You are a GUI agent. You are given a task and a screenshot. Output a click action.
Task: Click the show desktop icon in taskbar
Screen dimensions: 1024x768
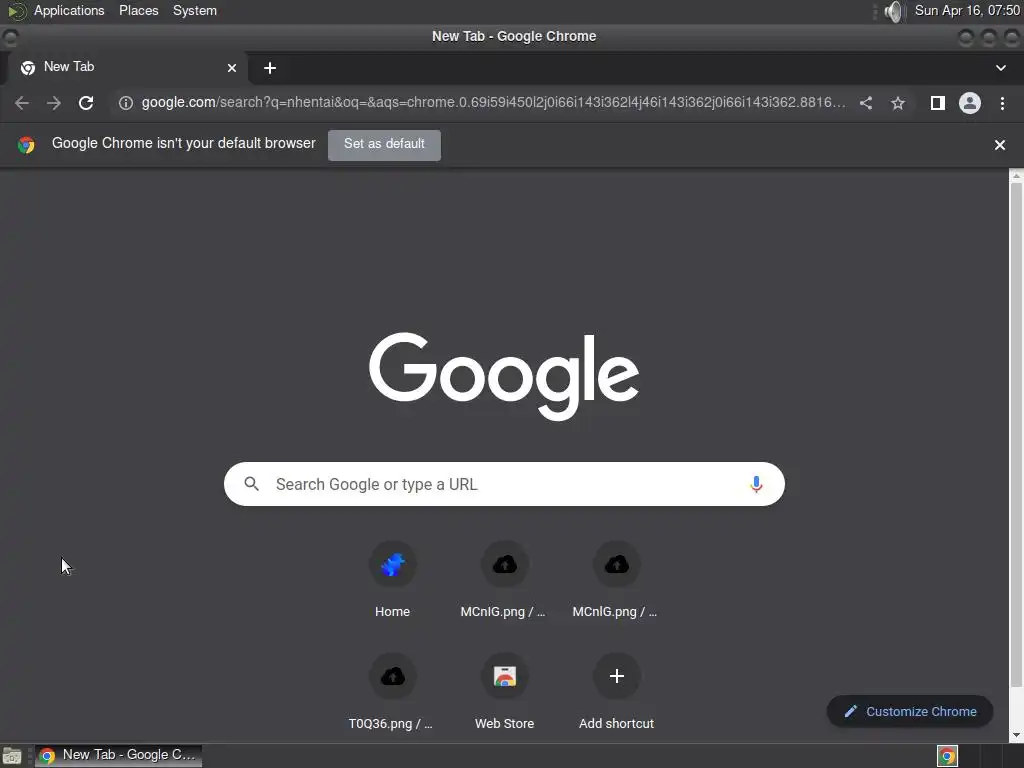[x=12, y=756]
